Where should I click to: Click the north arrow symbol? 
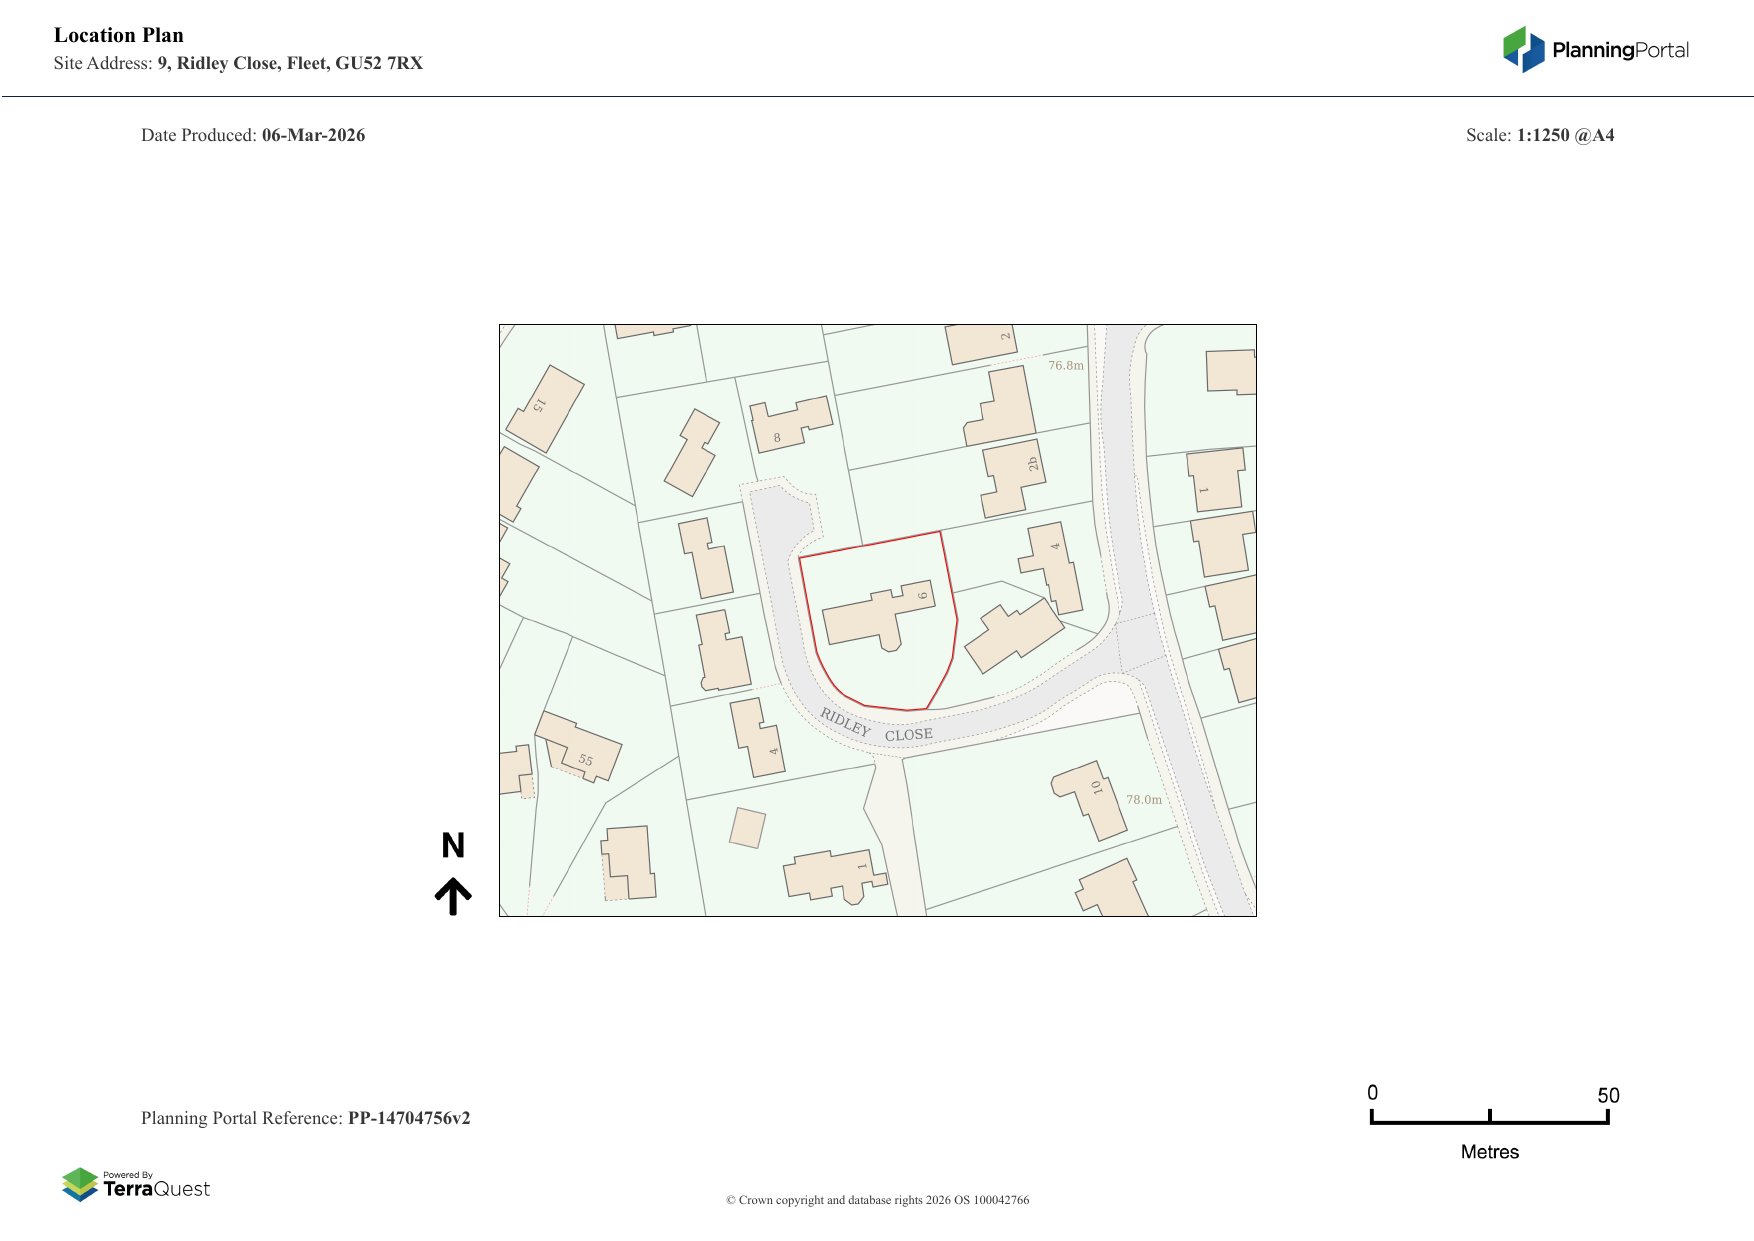pos(453,896)
